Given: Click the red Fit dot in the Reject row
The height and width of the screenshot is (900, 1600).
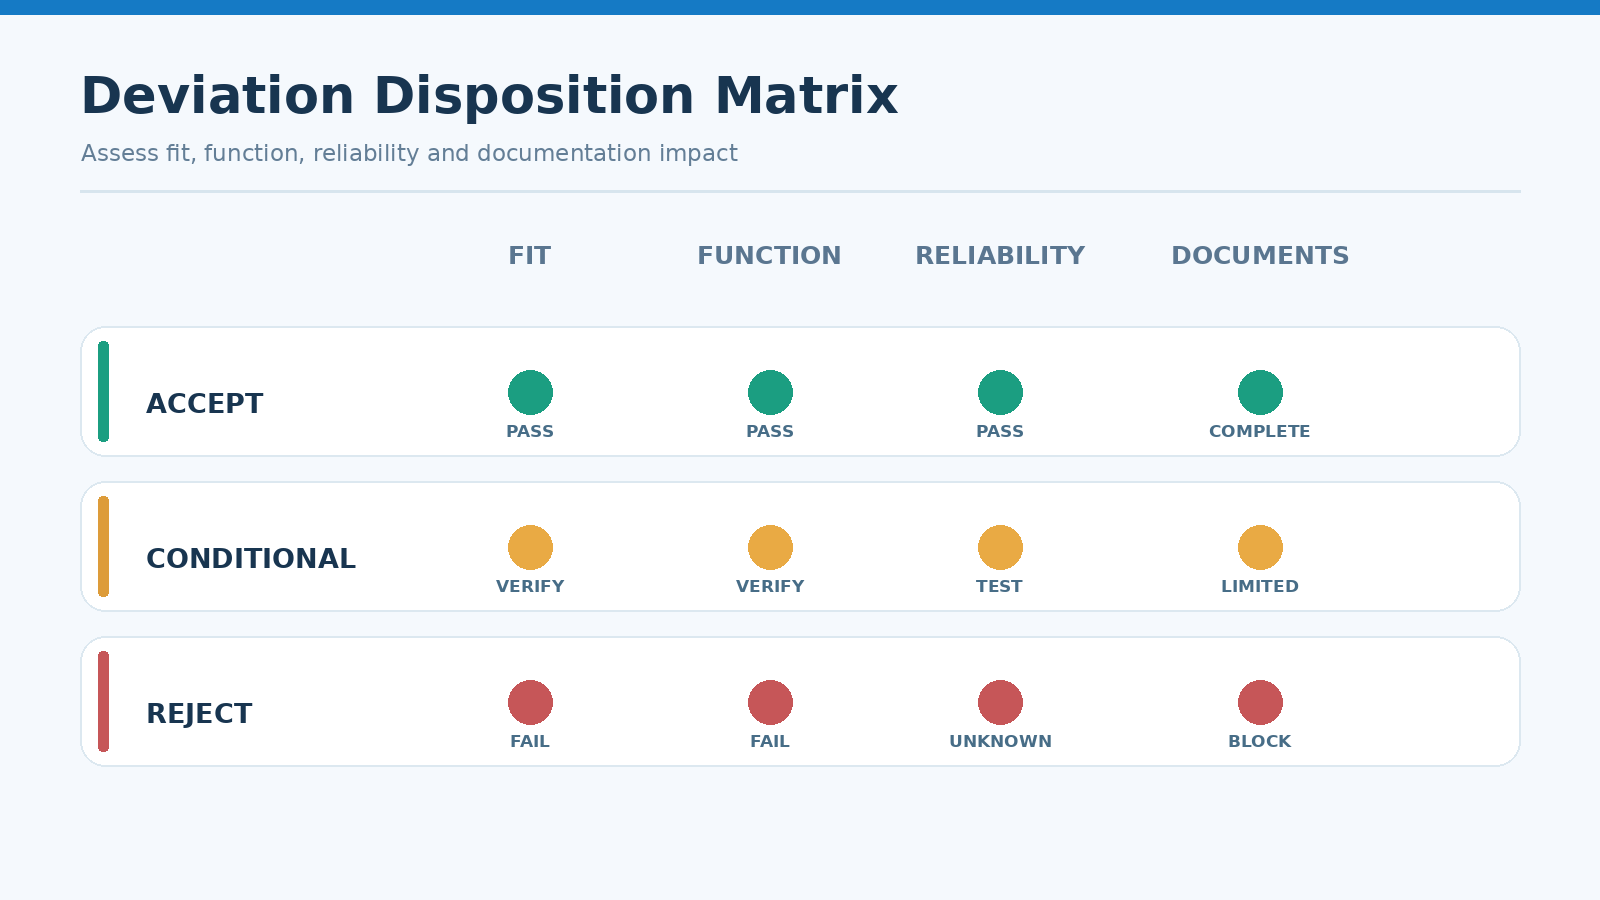Looking at the screenshot, I should click(530, 702).
